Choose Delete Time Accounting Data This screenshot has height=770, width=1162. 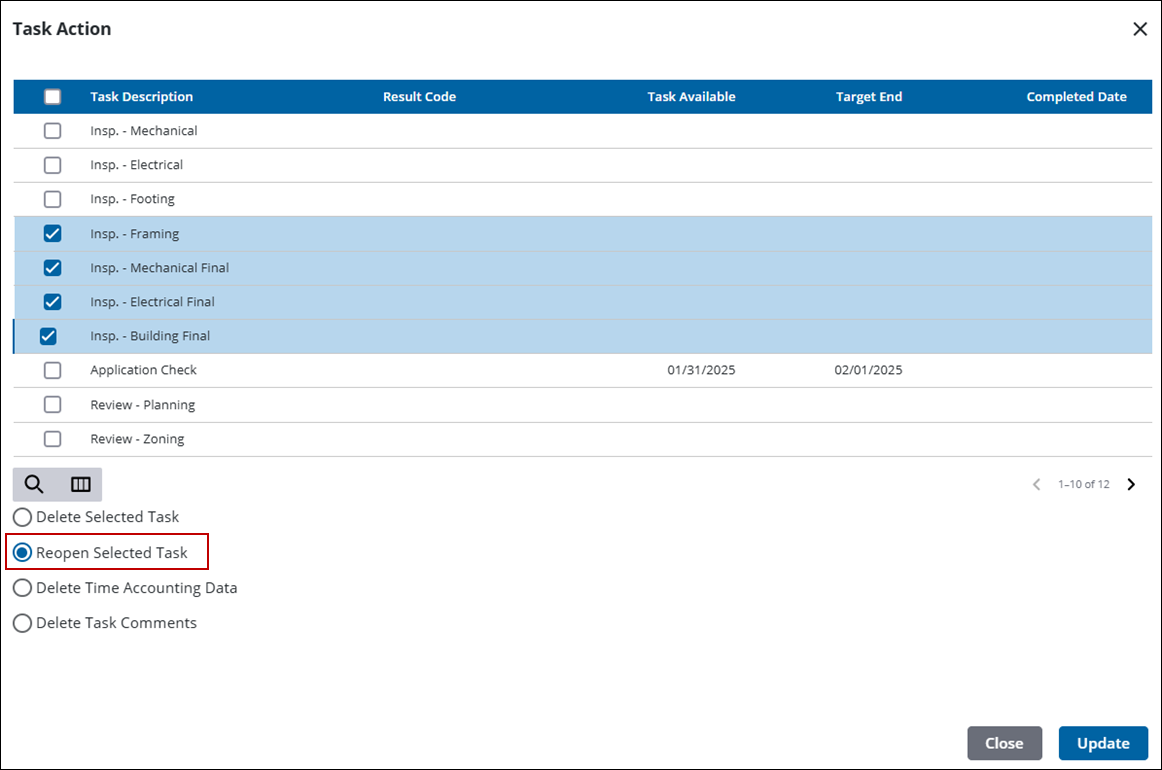pyautogui.click(x=22, y=588)
